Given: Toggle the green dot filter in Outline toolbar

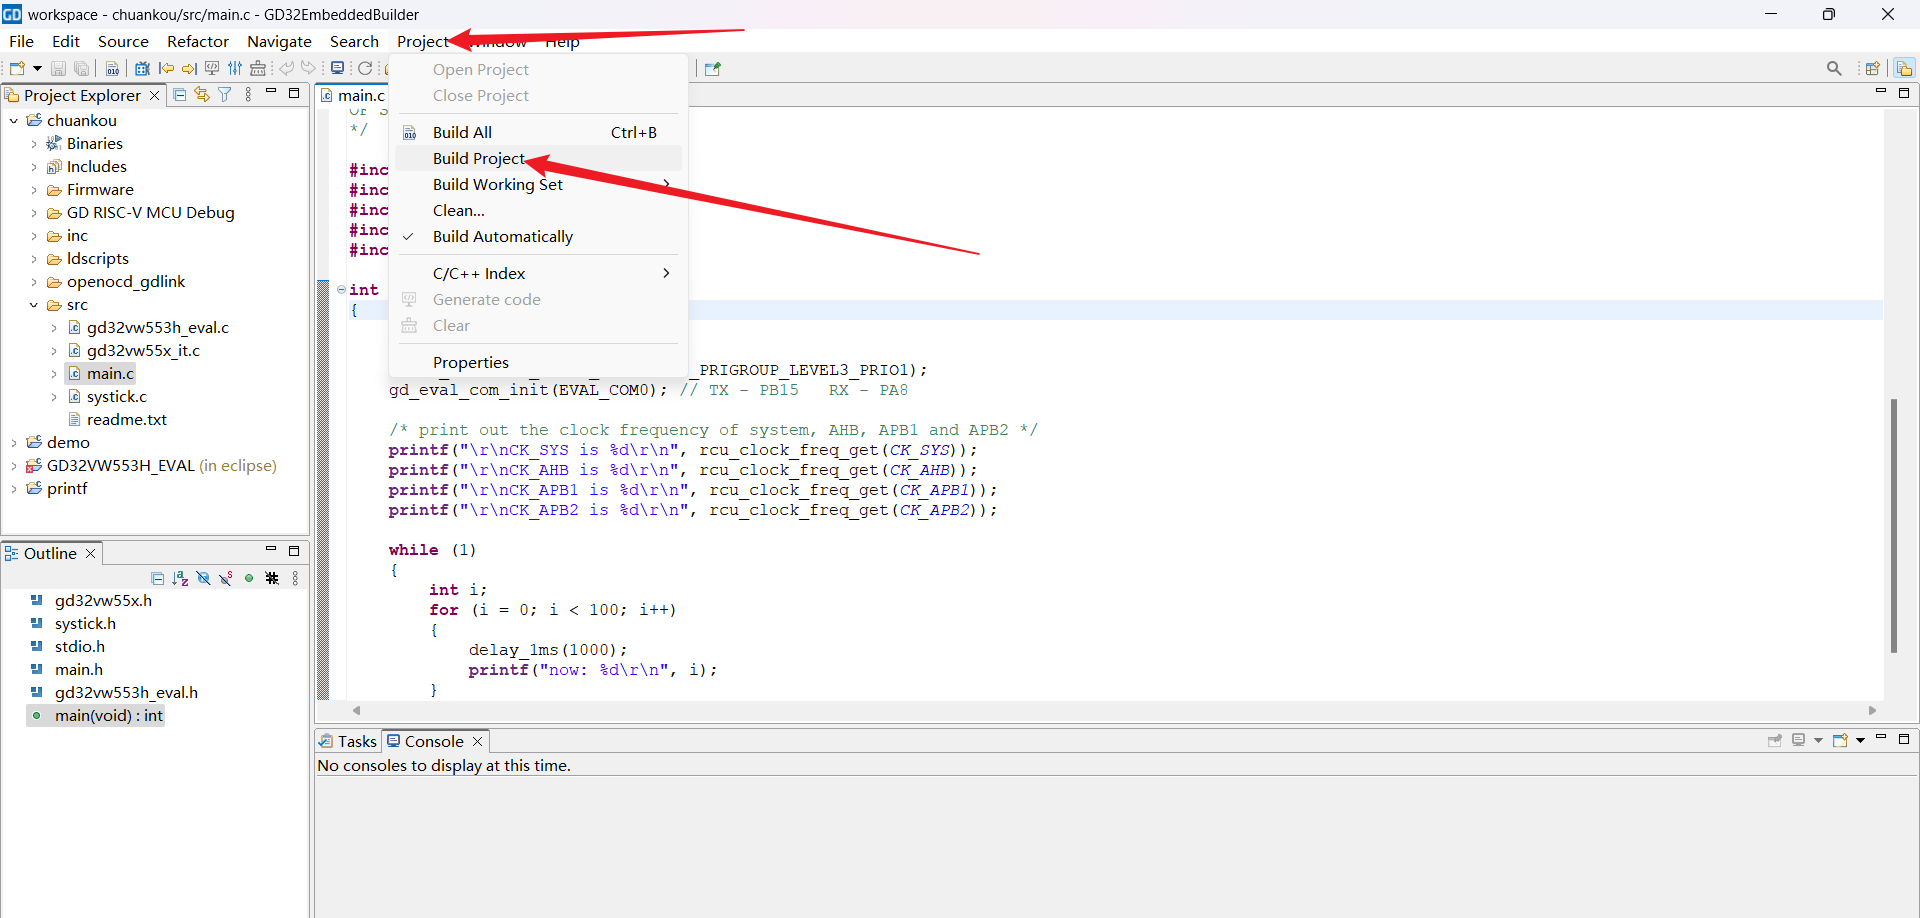Looking at the screenshot, I should [249, 578].
